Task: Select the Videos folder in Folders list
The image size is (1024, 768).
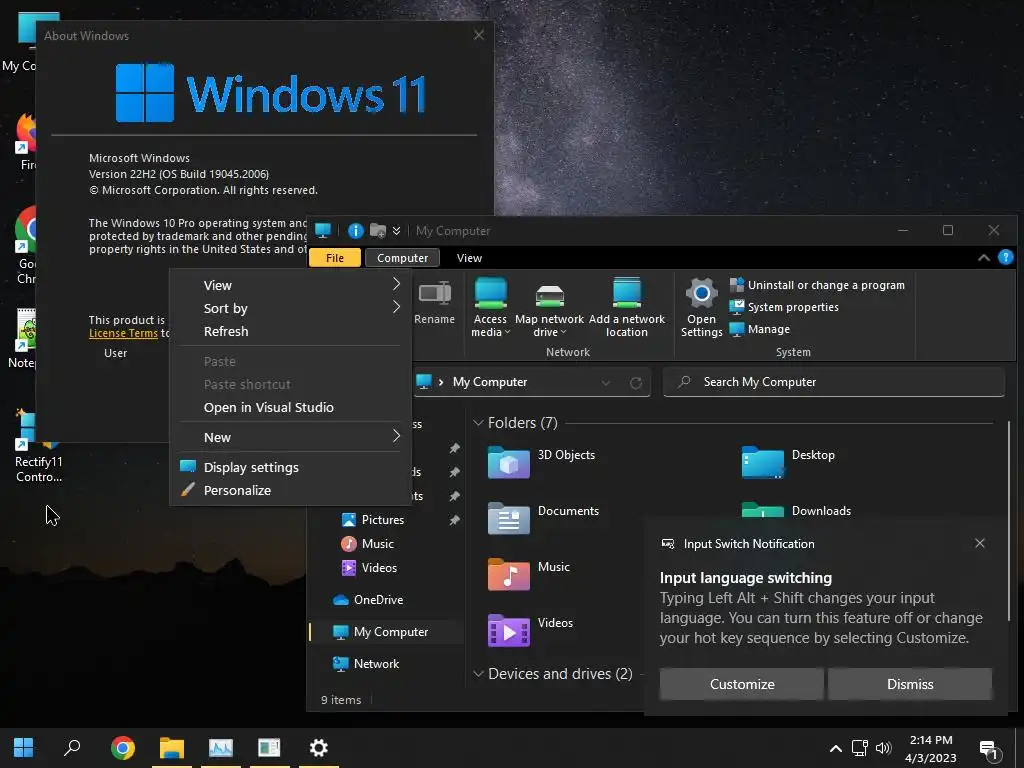Action: (530, 630)
